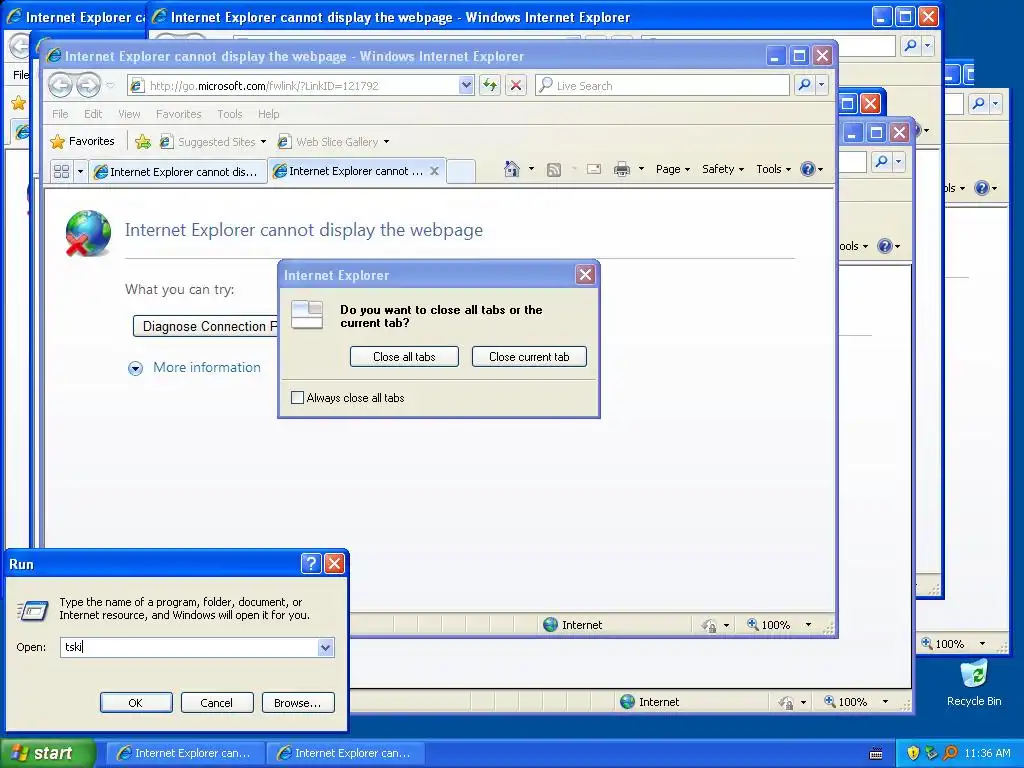The image size is (1024, 768).
Task: Open the Help menu in menu bar
Action: [268, 114]
